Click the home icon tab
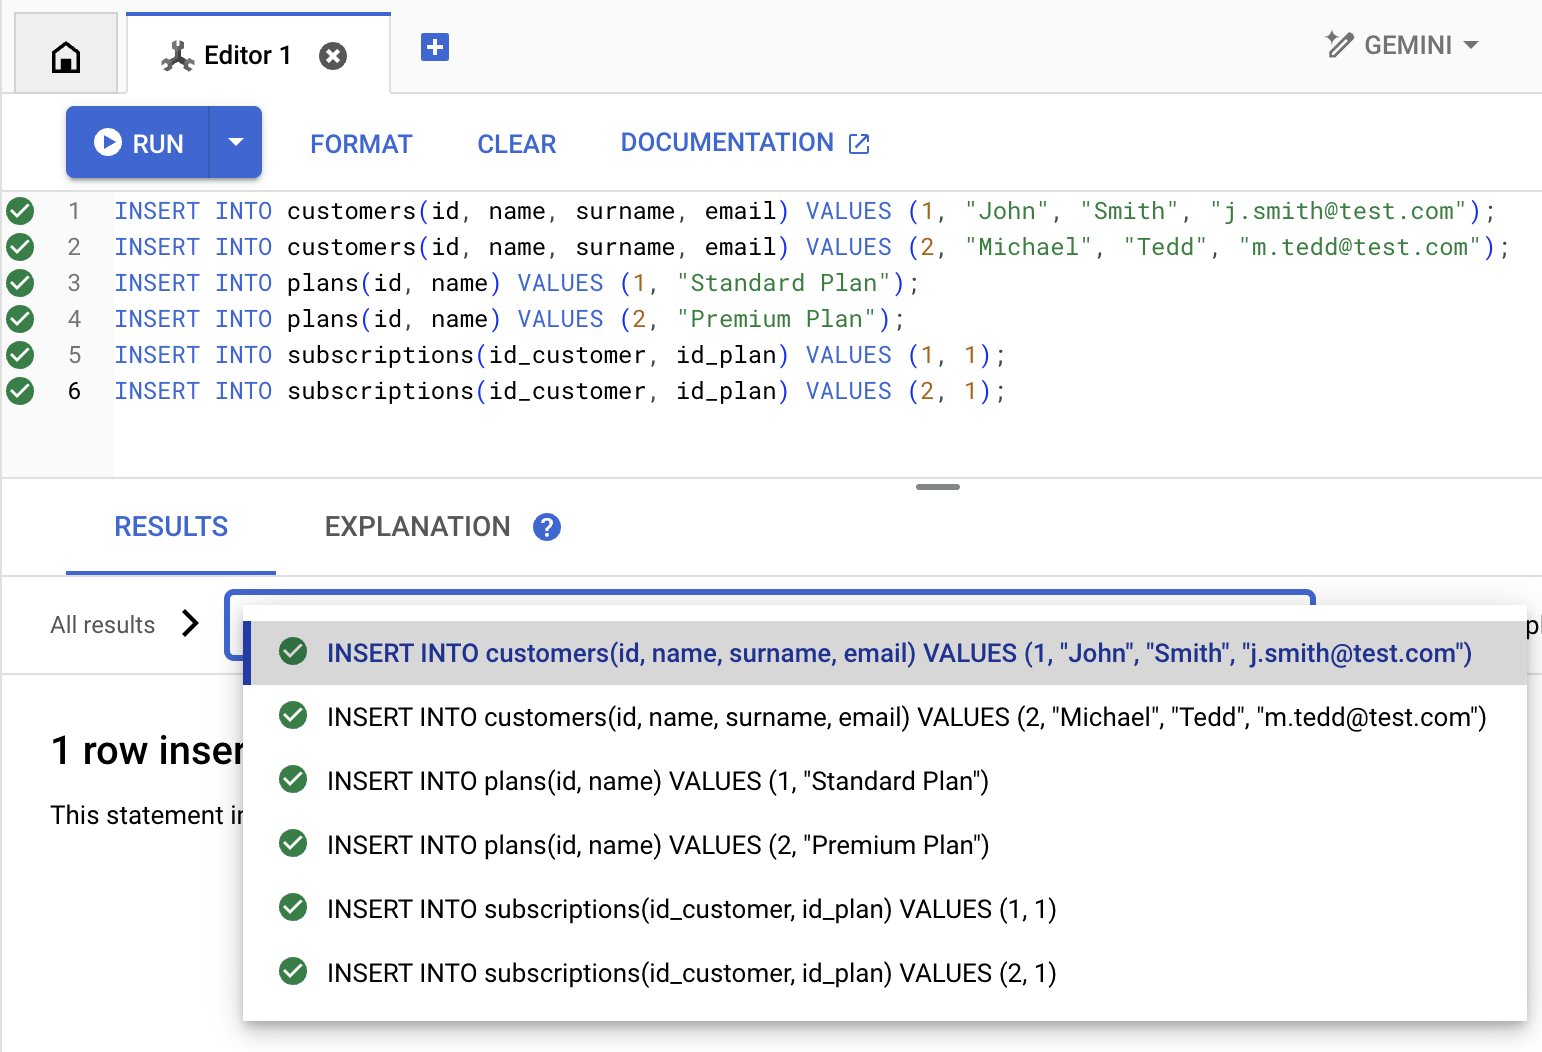 (66, 57)
